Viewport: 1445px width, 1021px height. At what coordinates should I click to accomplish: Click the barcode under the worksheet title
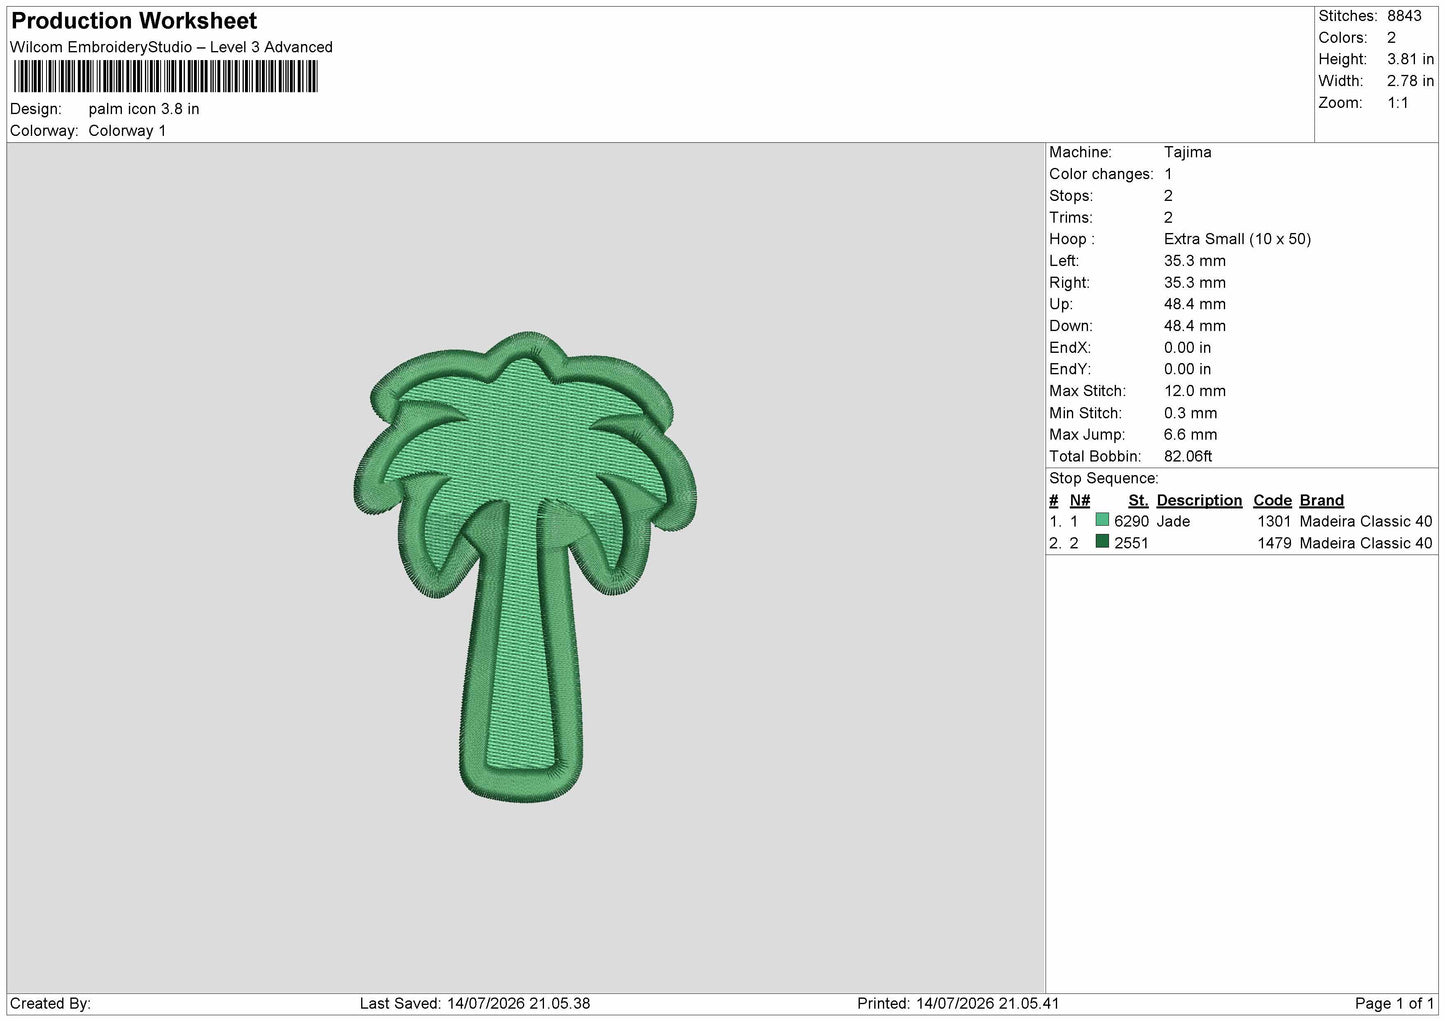165,77
